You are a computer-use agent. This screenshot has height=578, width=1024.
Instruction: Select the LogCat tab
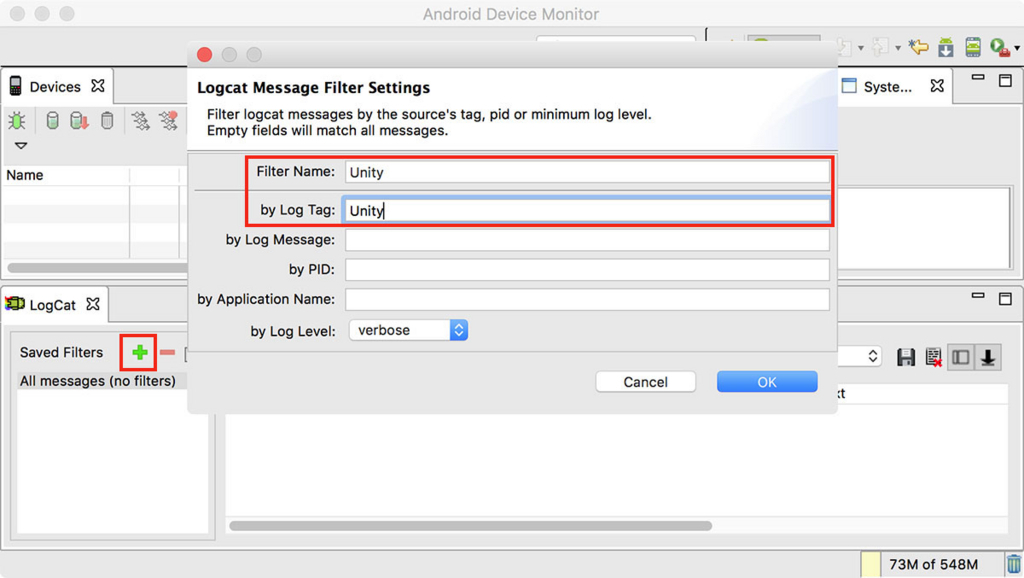pyautogui.click(x=52, y=305)
